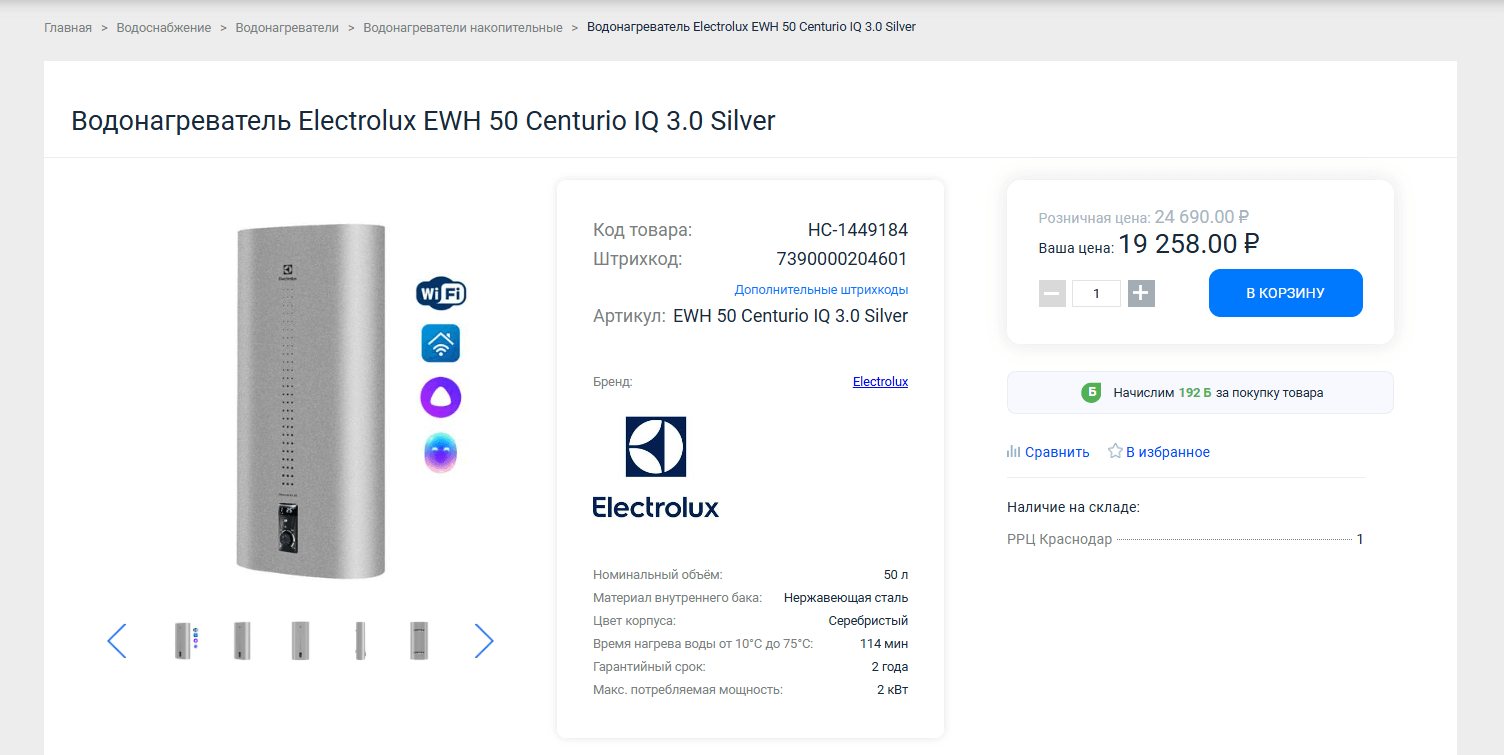Click the Electrolux brand logo image
This screenshot has height=755, width=1504.
tap(656, 467)
